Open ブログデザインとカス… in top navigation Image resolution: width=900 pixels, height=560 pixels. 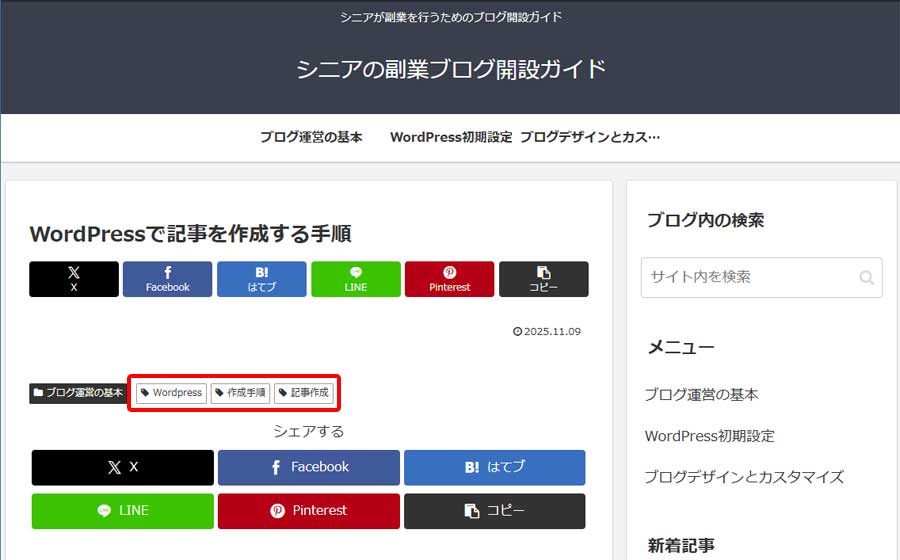[590, 138]
